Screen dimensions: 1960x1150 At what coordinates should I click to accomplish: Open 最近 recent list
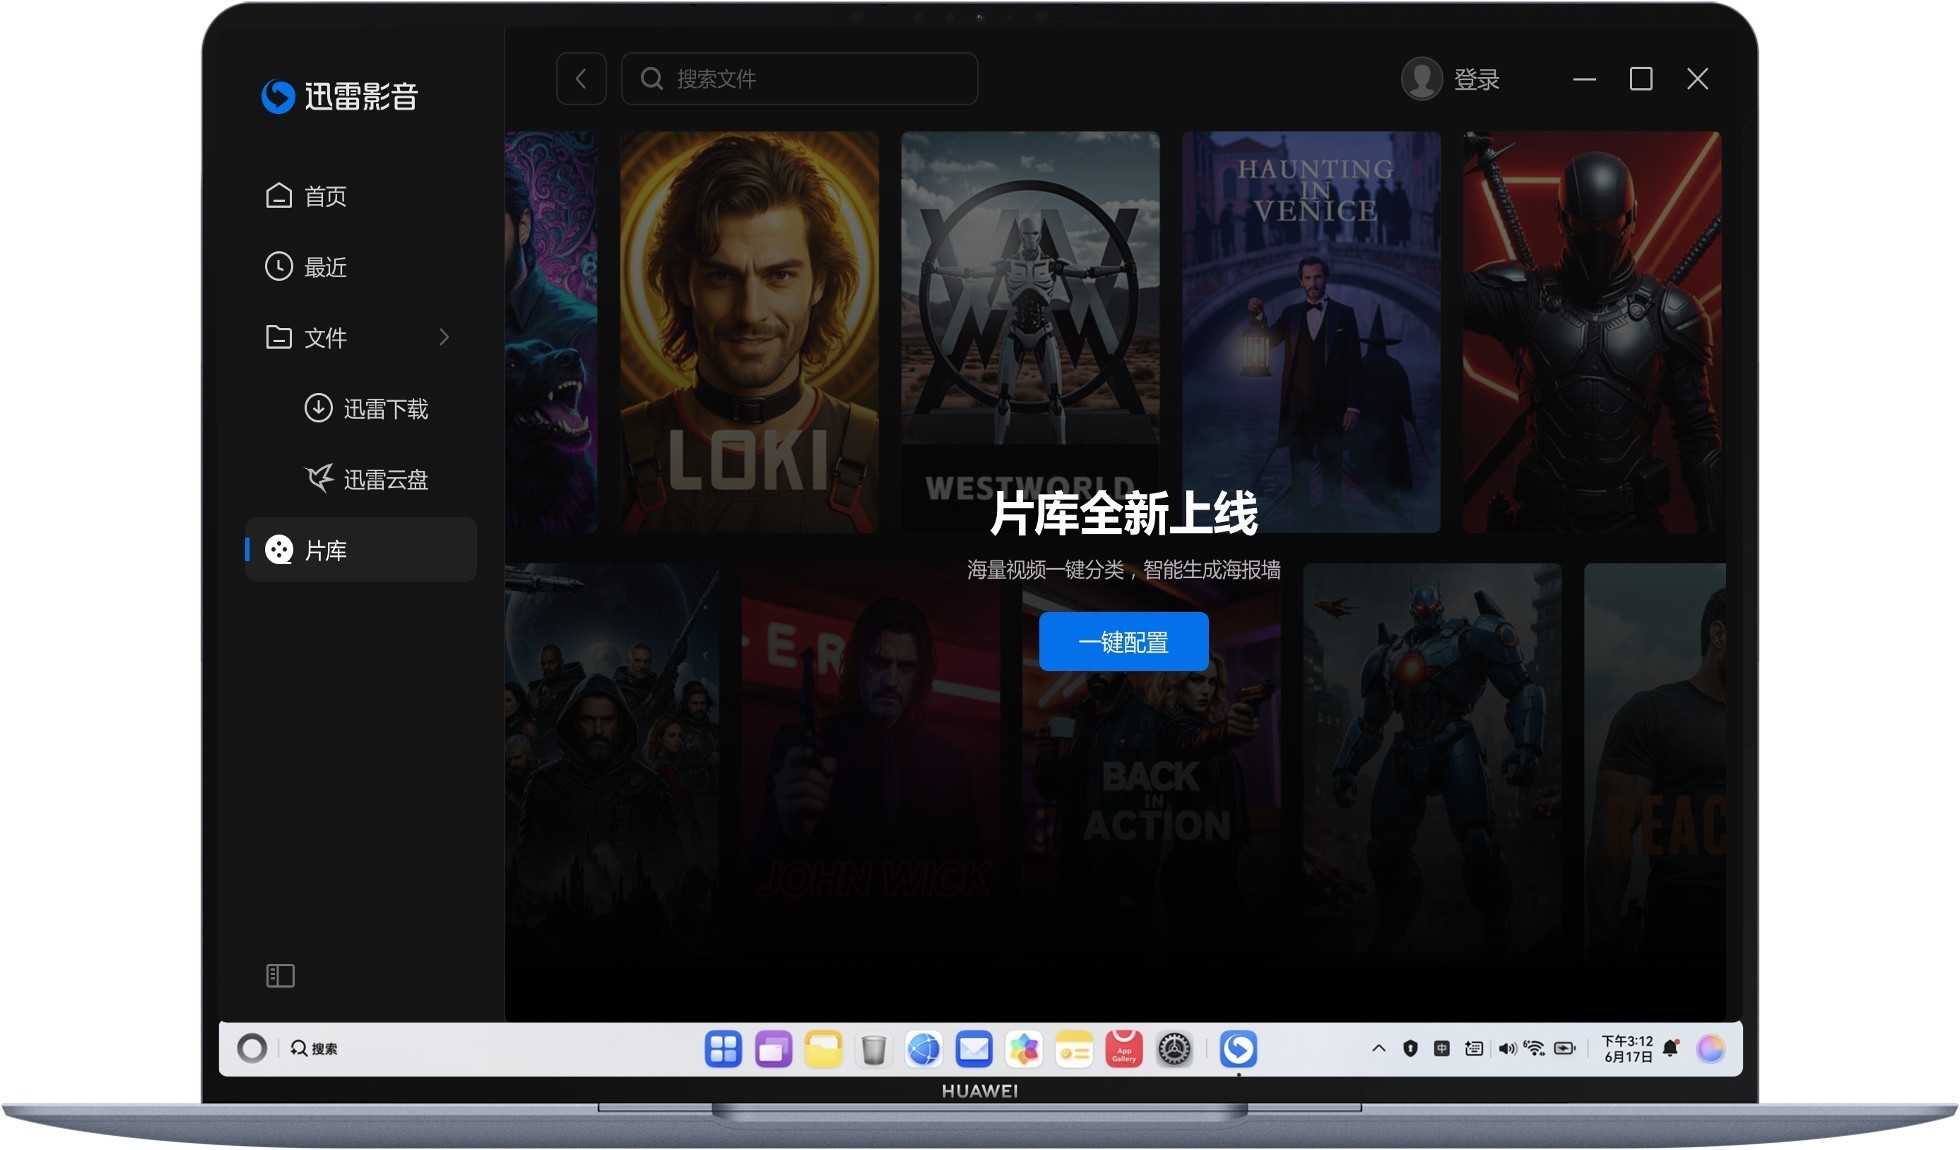[306, 267]
